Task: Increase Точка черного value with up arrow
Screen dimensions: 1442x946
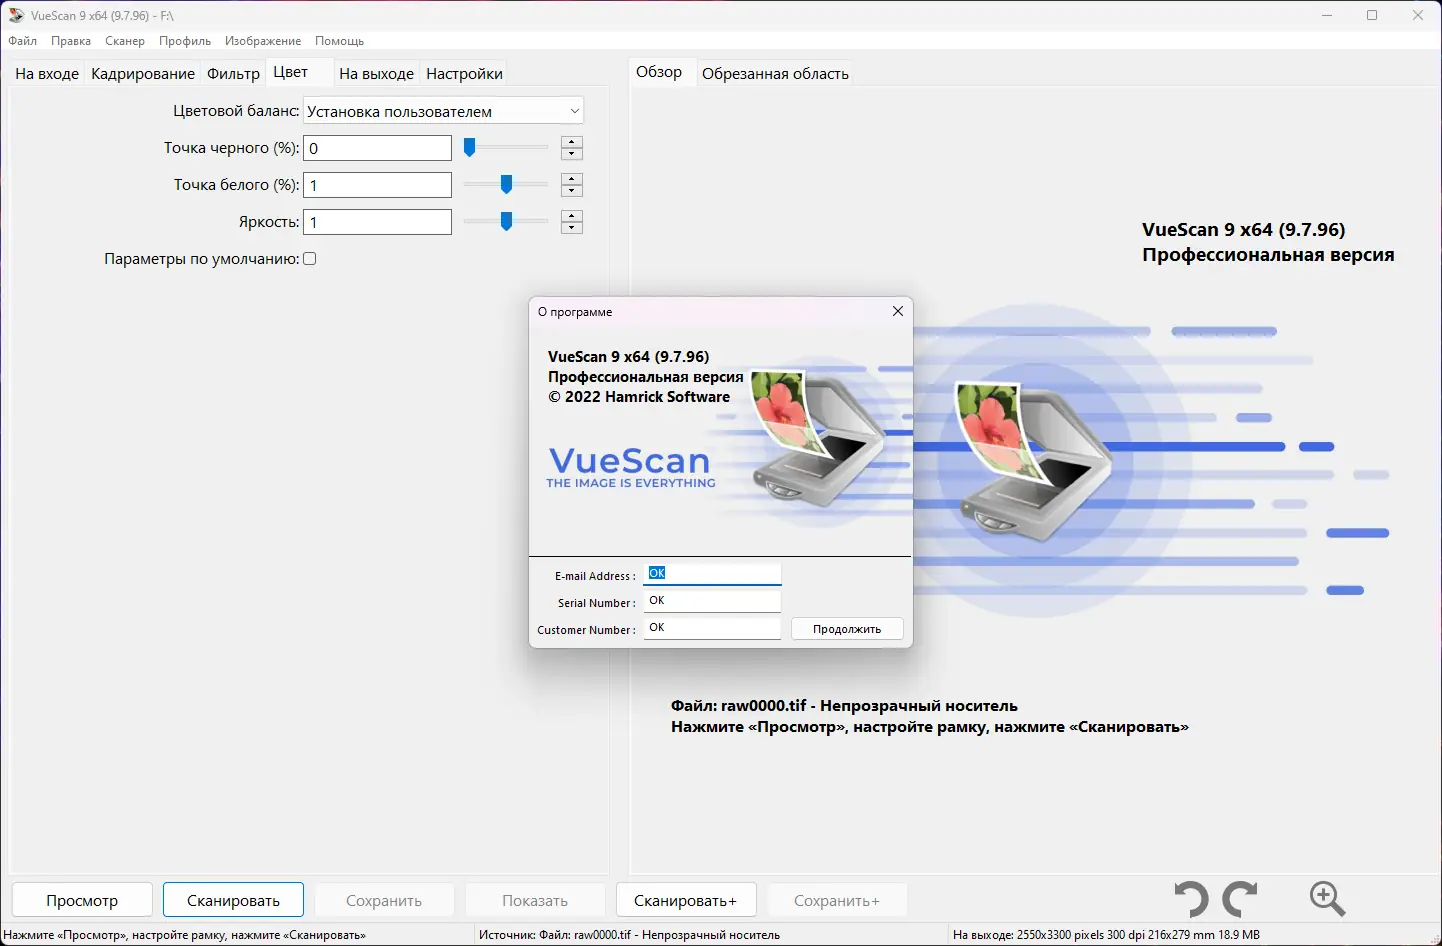Action: pyautogui.click(x=572, y=142)
